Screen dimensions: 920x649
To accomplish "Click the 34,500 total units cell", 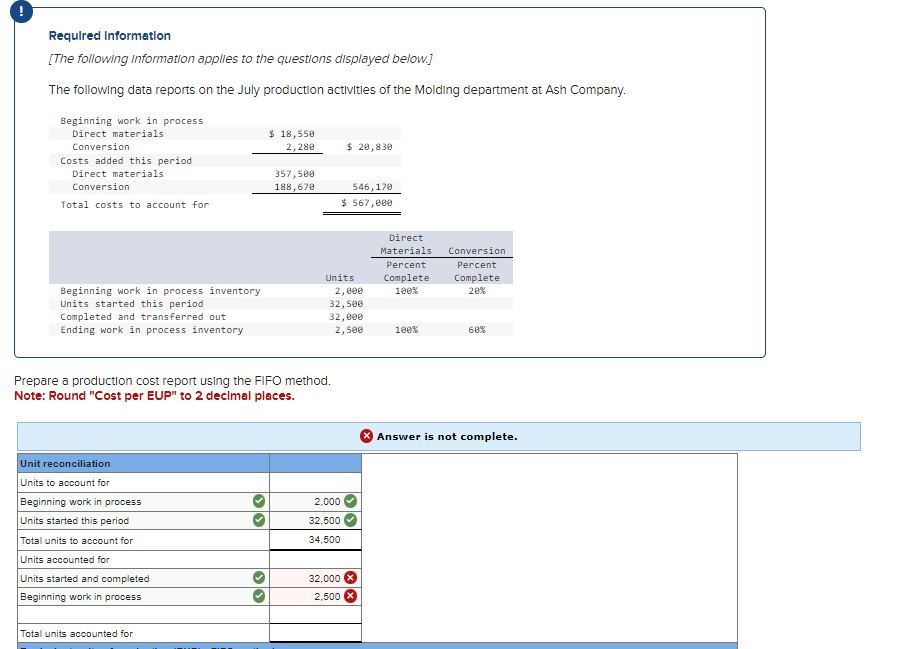I will click(315, 540).
